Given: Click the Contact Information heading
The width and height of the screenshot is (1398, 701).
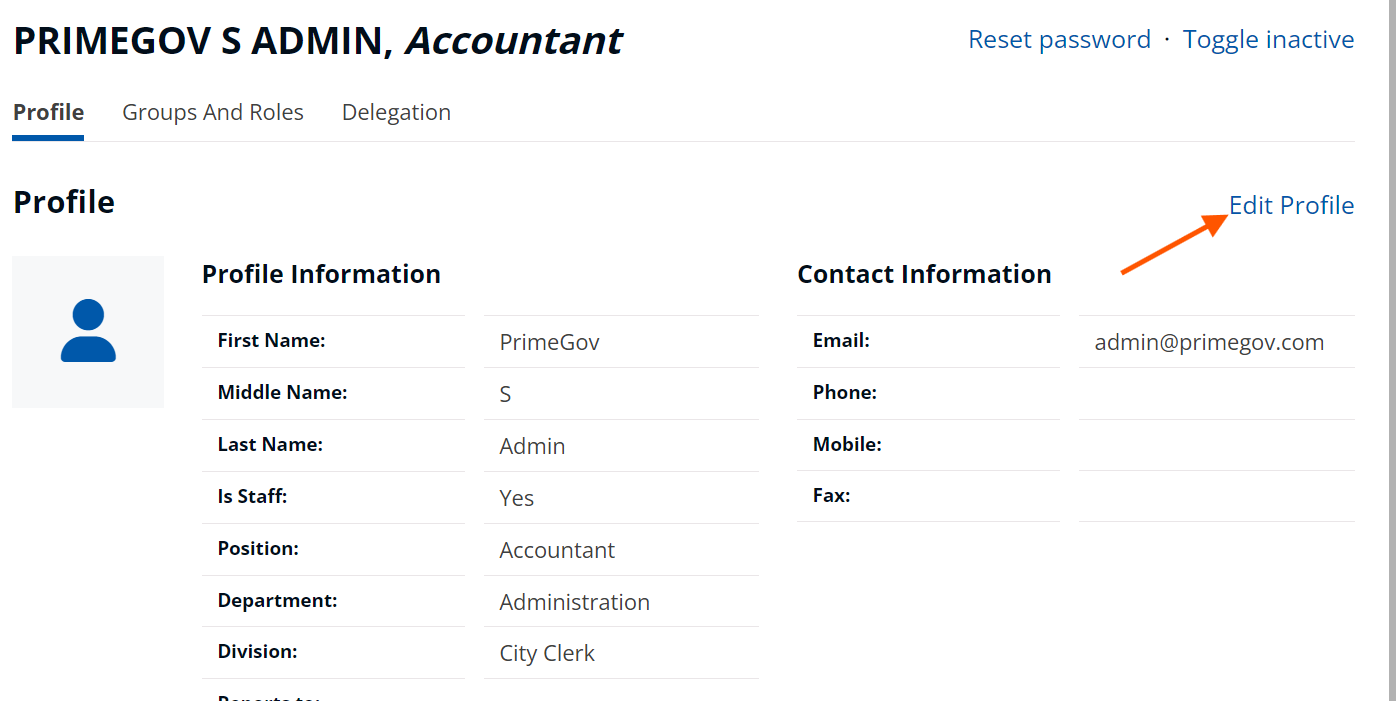Looking at the screenshot, I should click(x=924, y=274).
